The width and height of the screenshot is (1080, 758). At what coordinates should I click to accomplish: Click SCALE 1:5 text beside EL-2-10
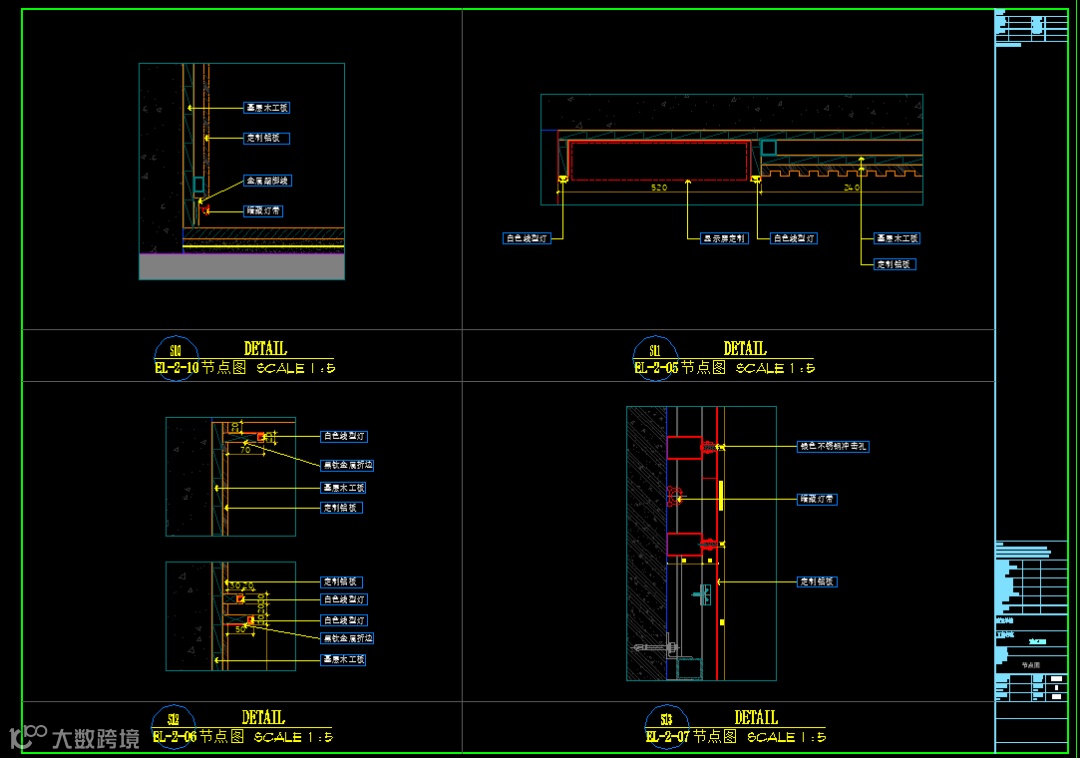point(295,368)
